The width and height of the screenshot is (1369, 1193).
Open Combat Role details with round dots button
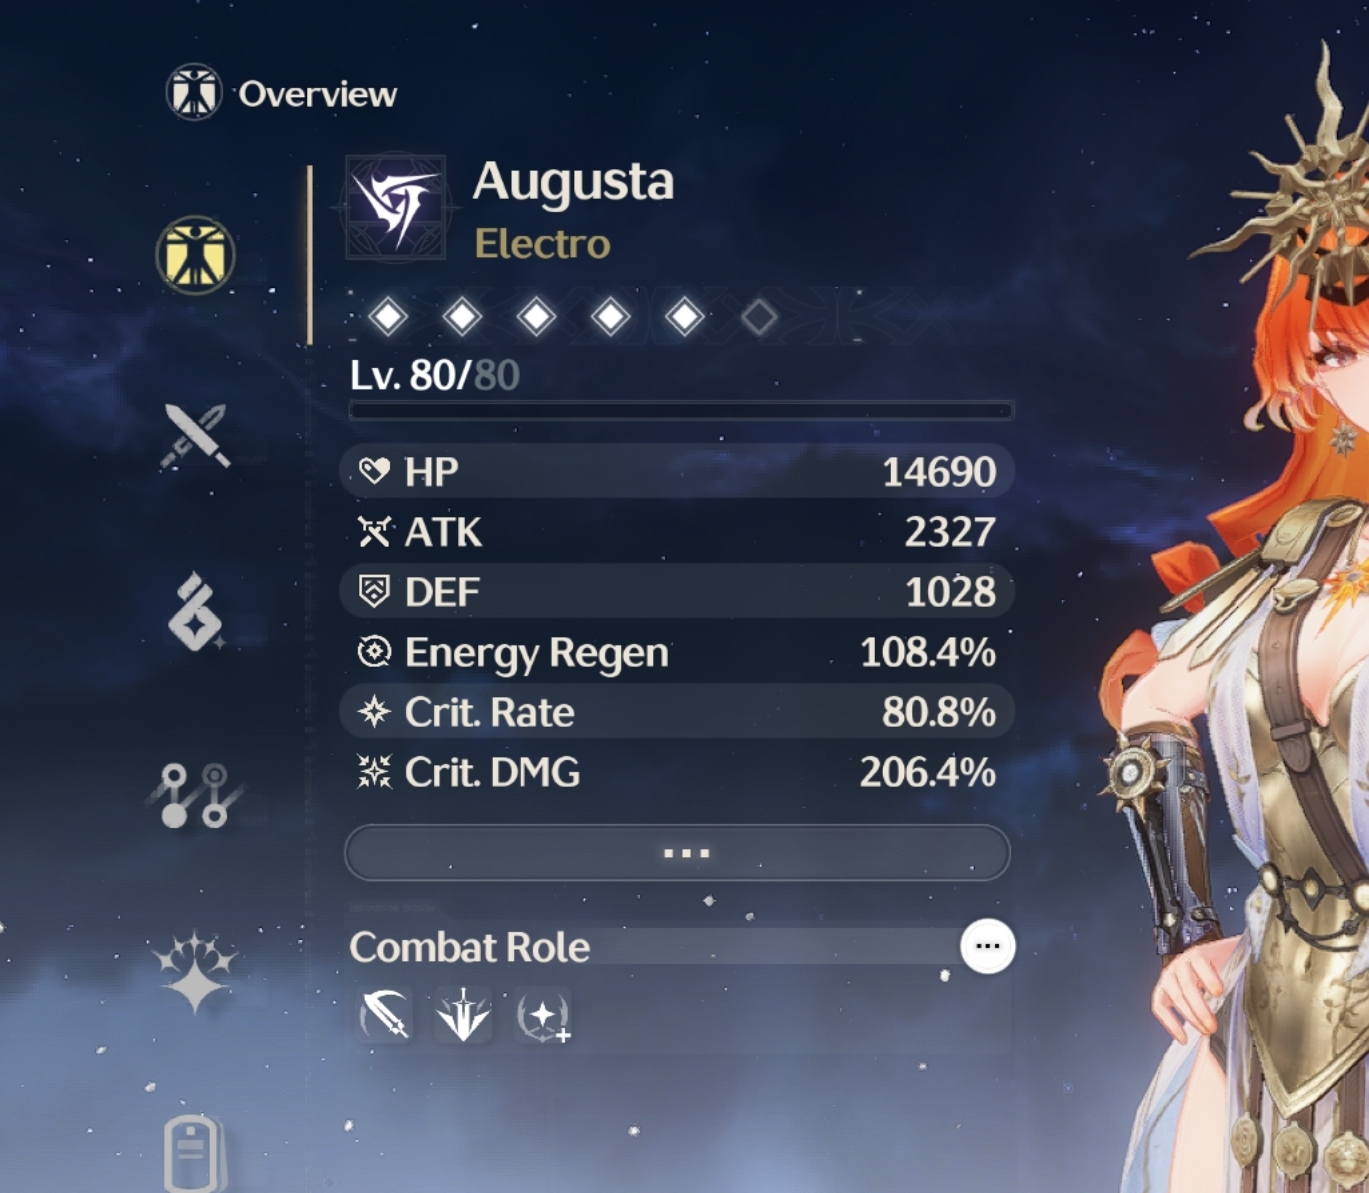[988, 946]
